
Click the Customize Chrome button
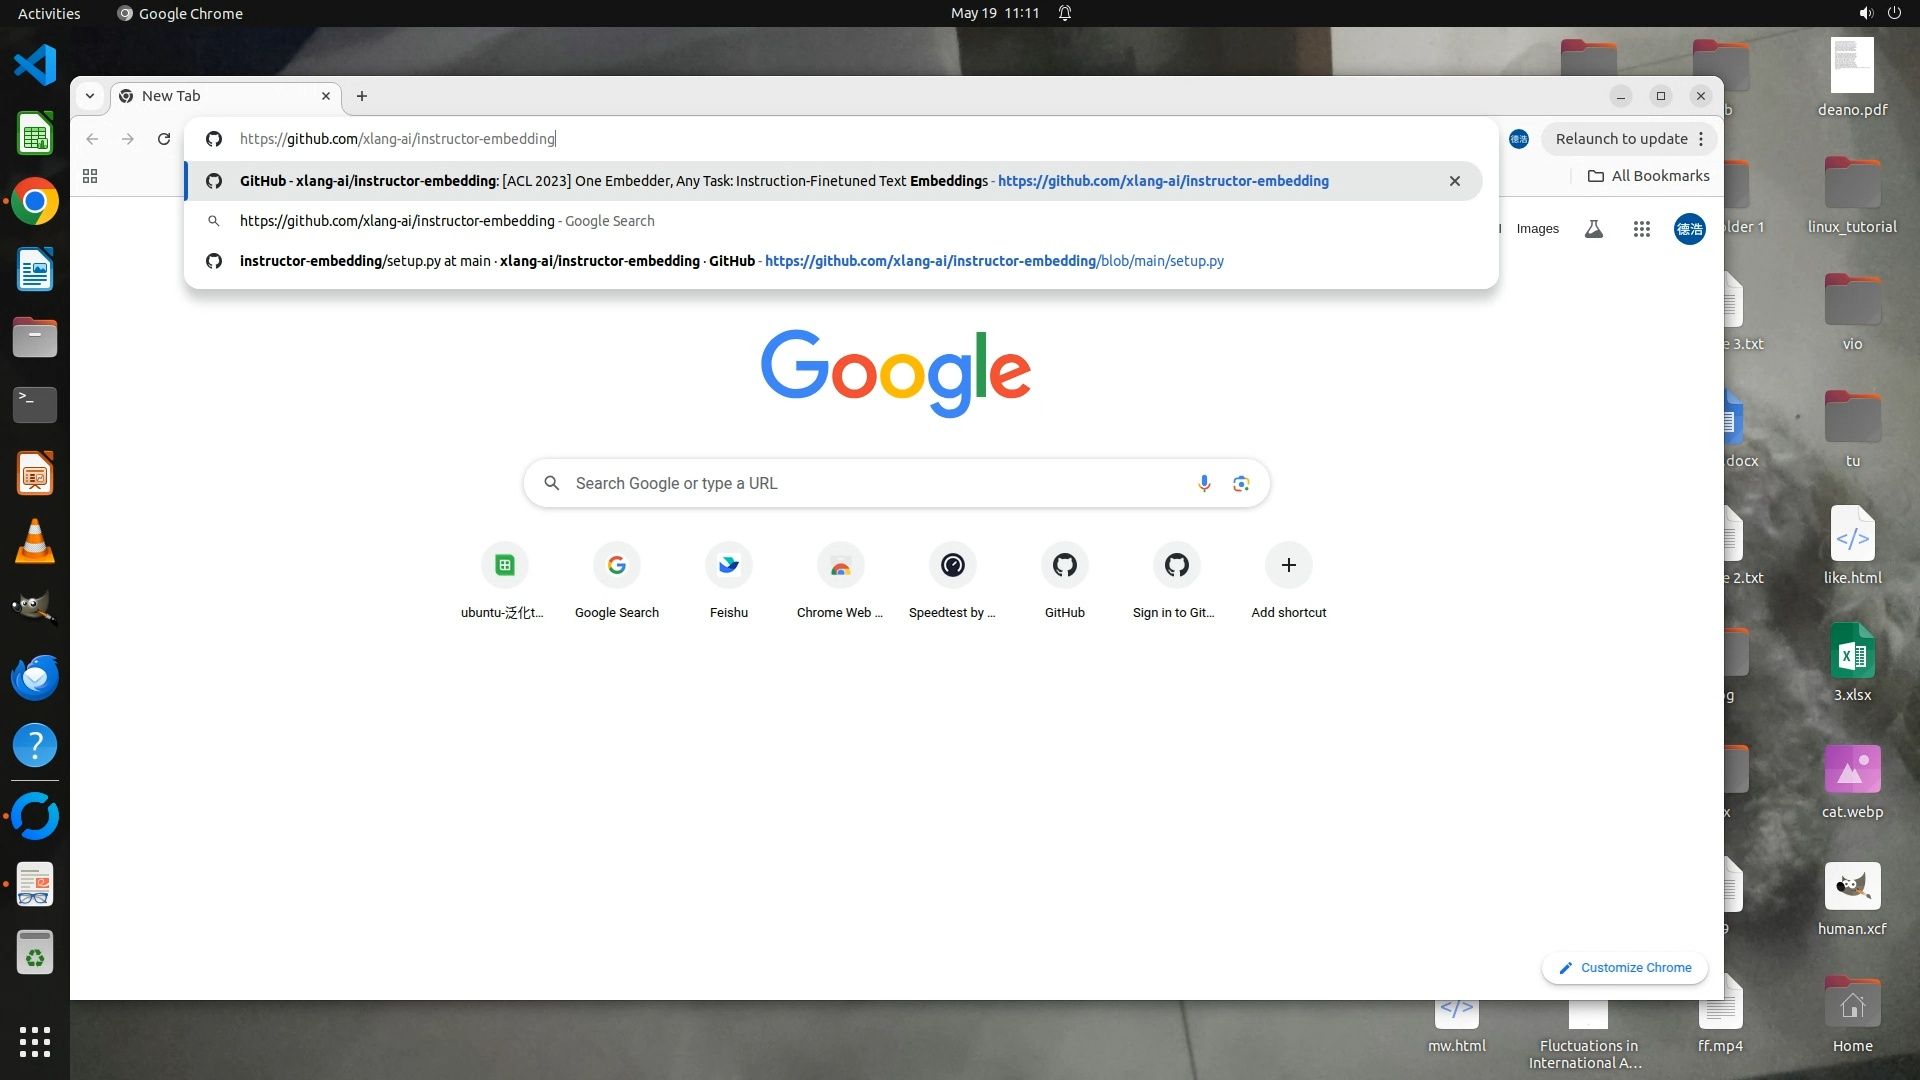[x=1625, y=968]
